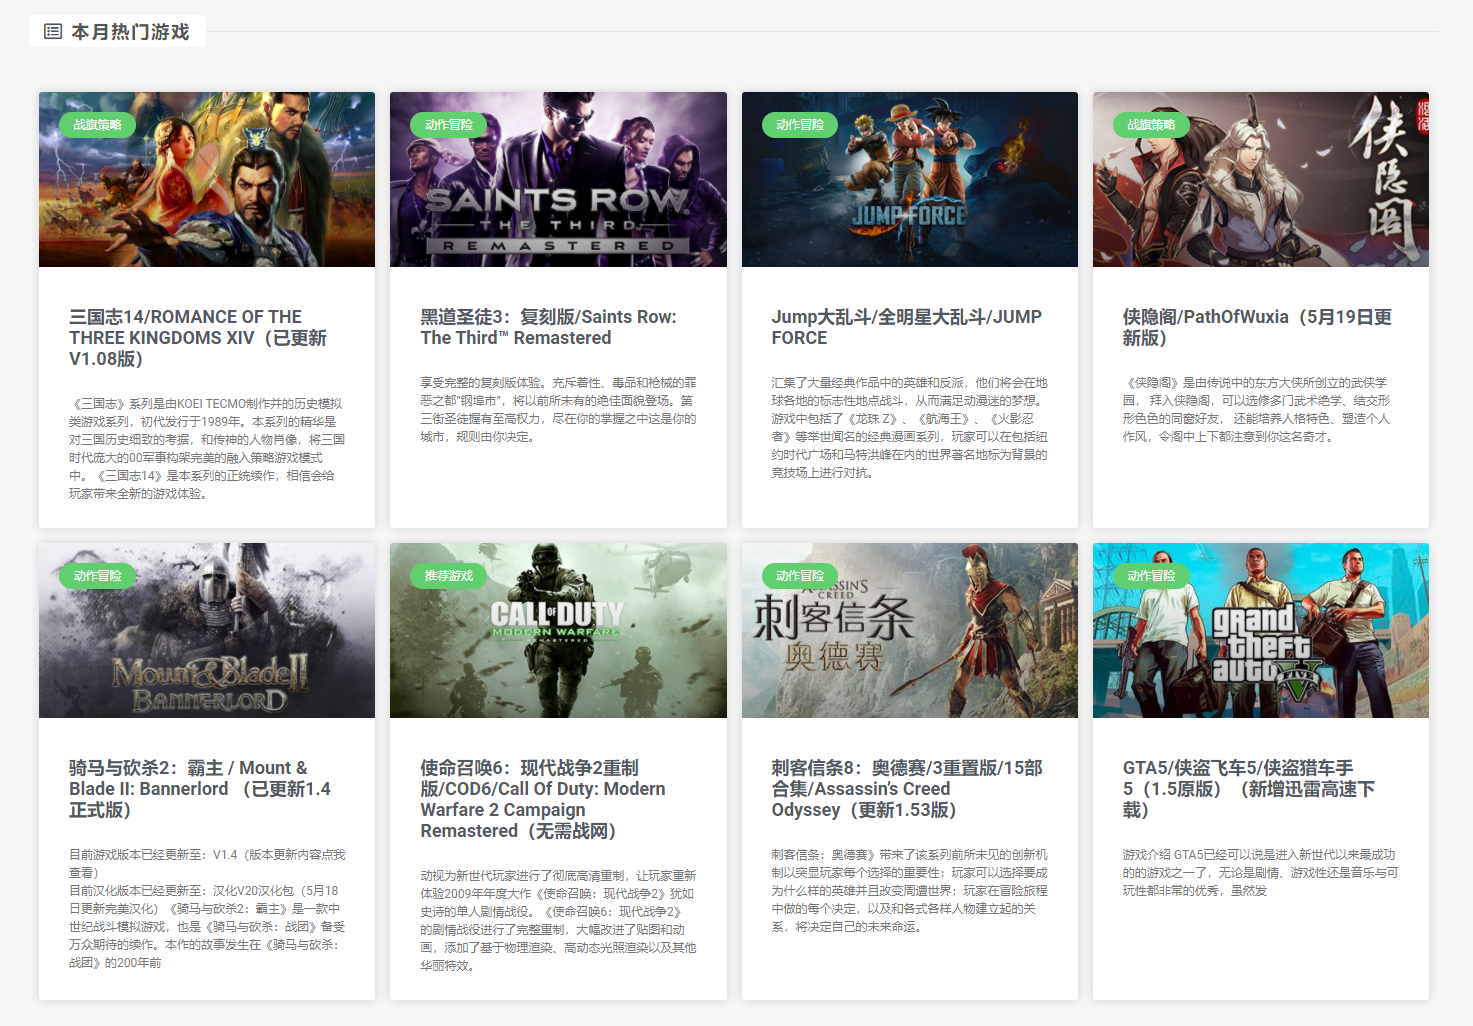Click description starting 游戏介绍 GTA5已经可以说是
Screen dimensions: 1473x1026
pos(1260,873)
